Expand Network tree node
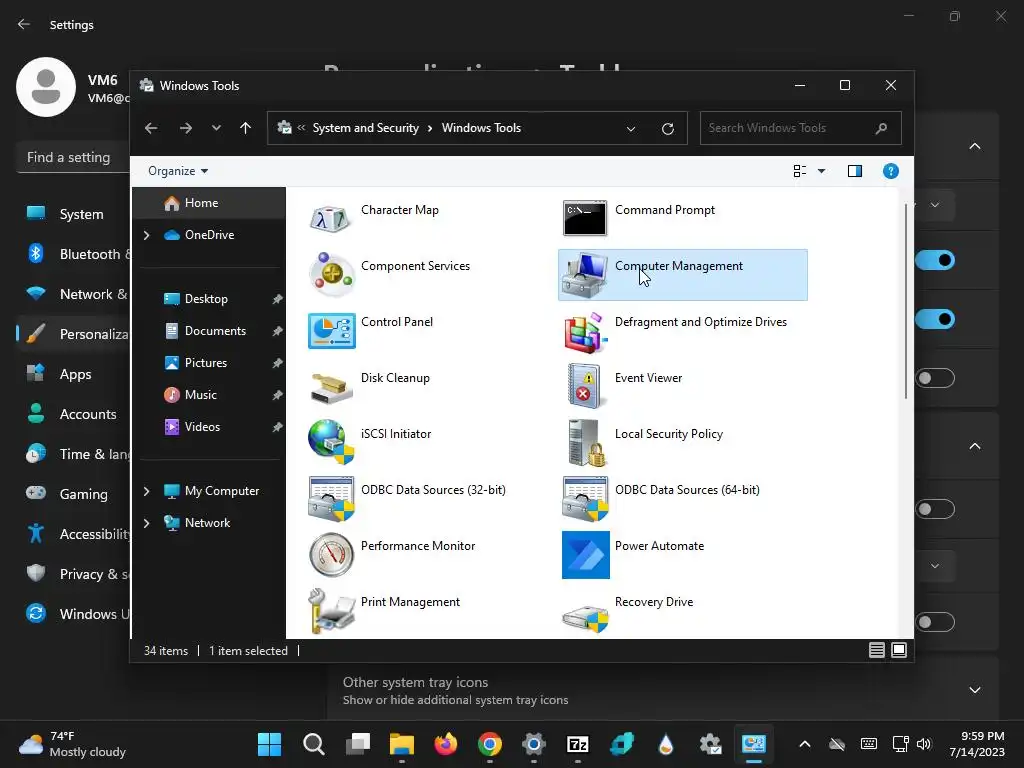Viewport: 1024px width, 768px height. click(x=146, y=523)
